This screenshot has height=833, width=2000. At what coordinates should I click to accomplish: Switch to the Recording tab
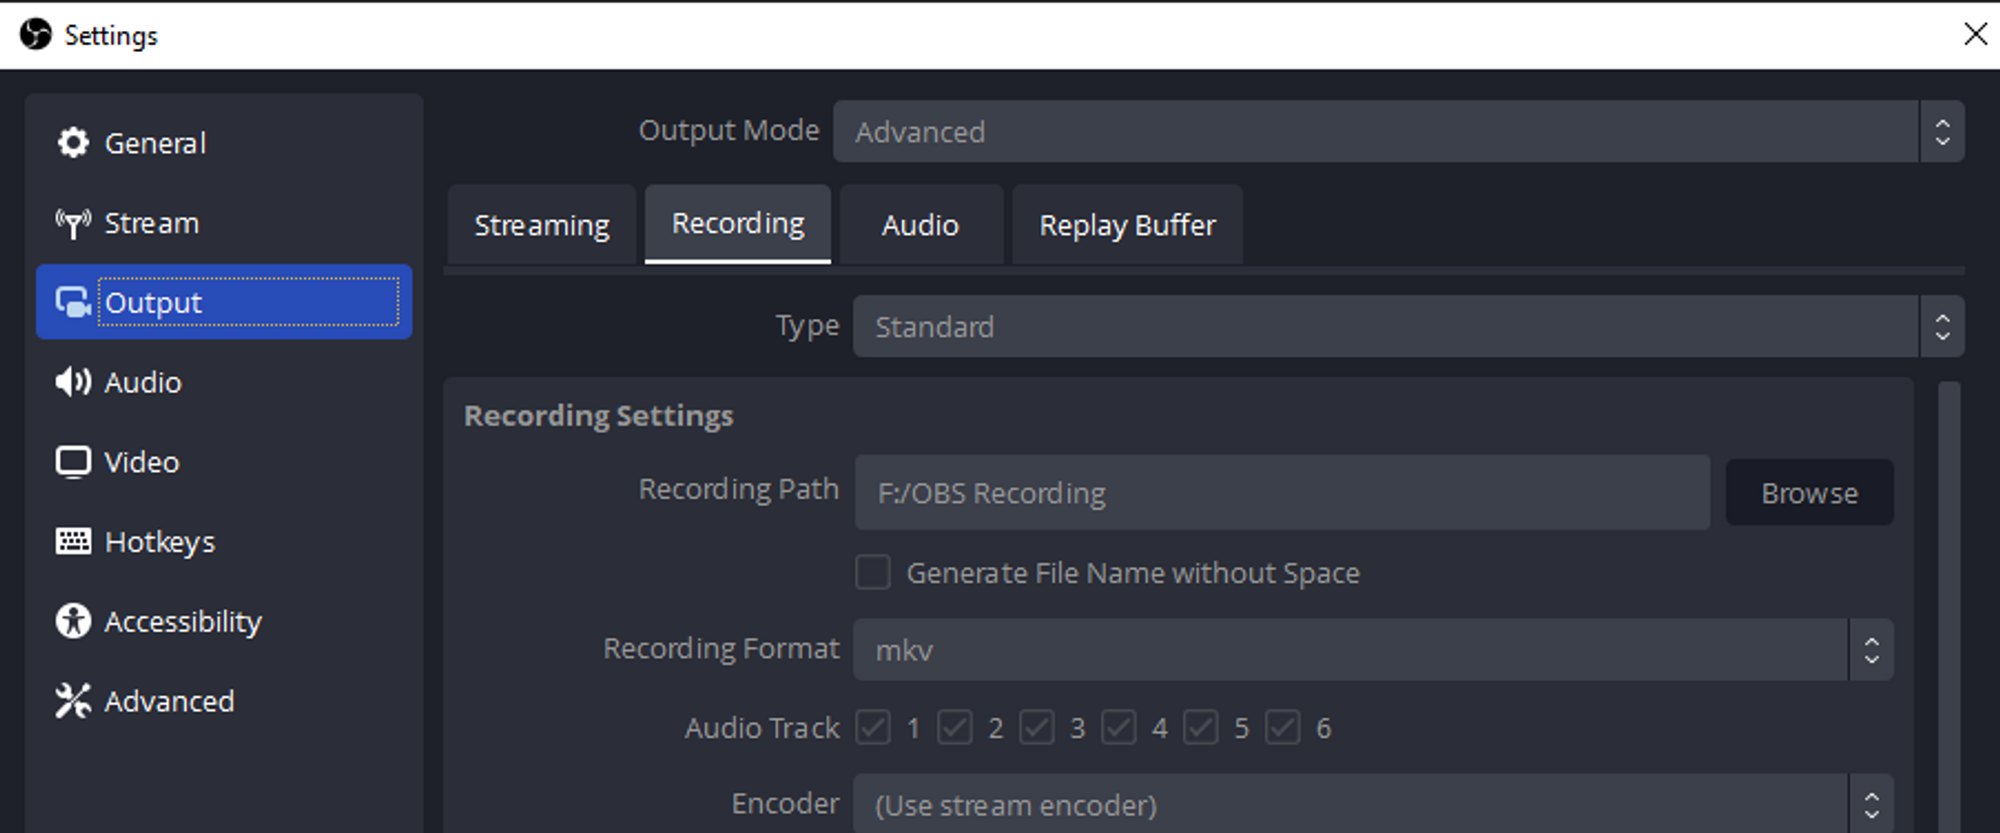(x=738, y=223)
